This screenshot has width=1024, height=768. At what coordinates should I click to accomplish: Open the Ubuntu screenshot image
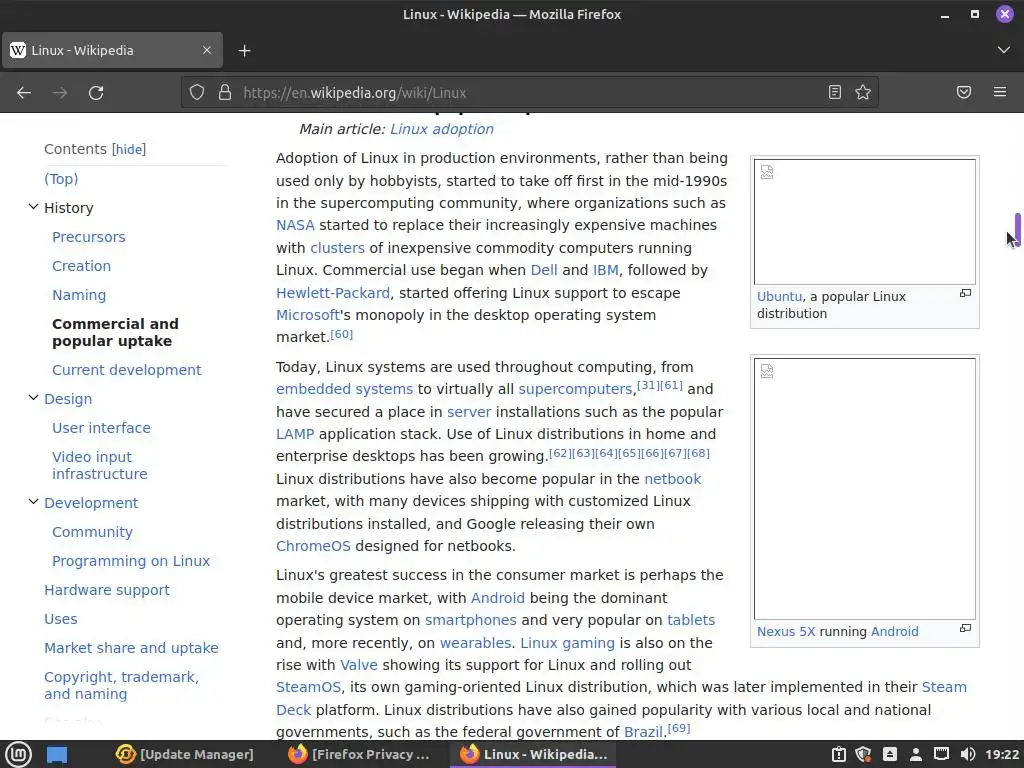click(865, 222)
